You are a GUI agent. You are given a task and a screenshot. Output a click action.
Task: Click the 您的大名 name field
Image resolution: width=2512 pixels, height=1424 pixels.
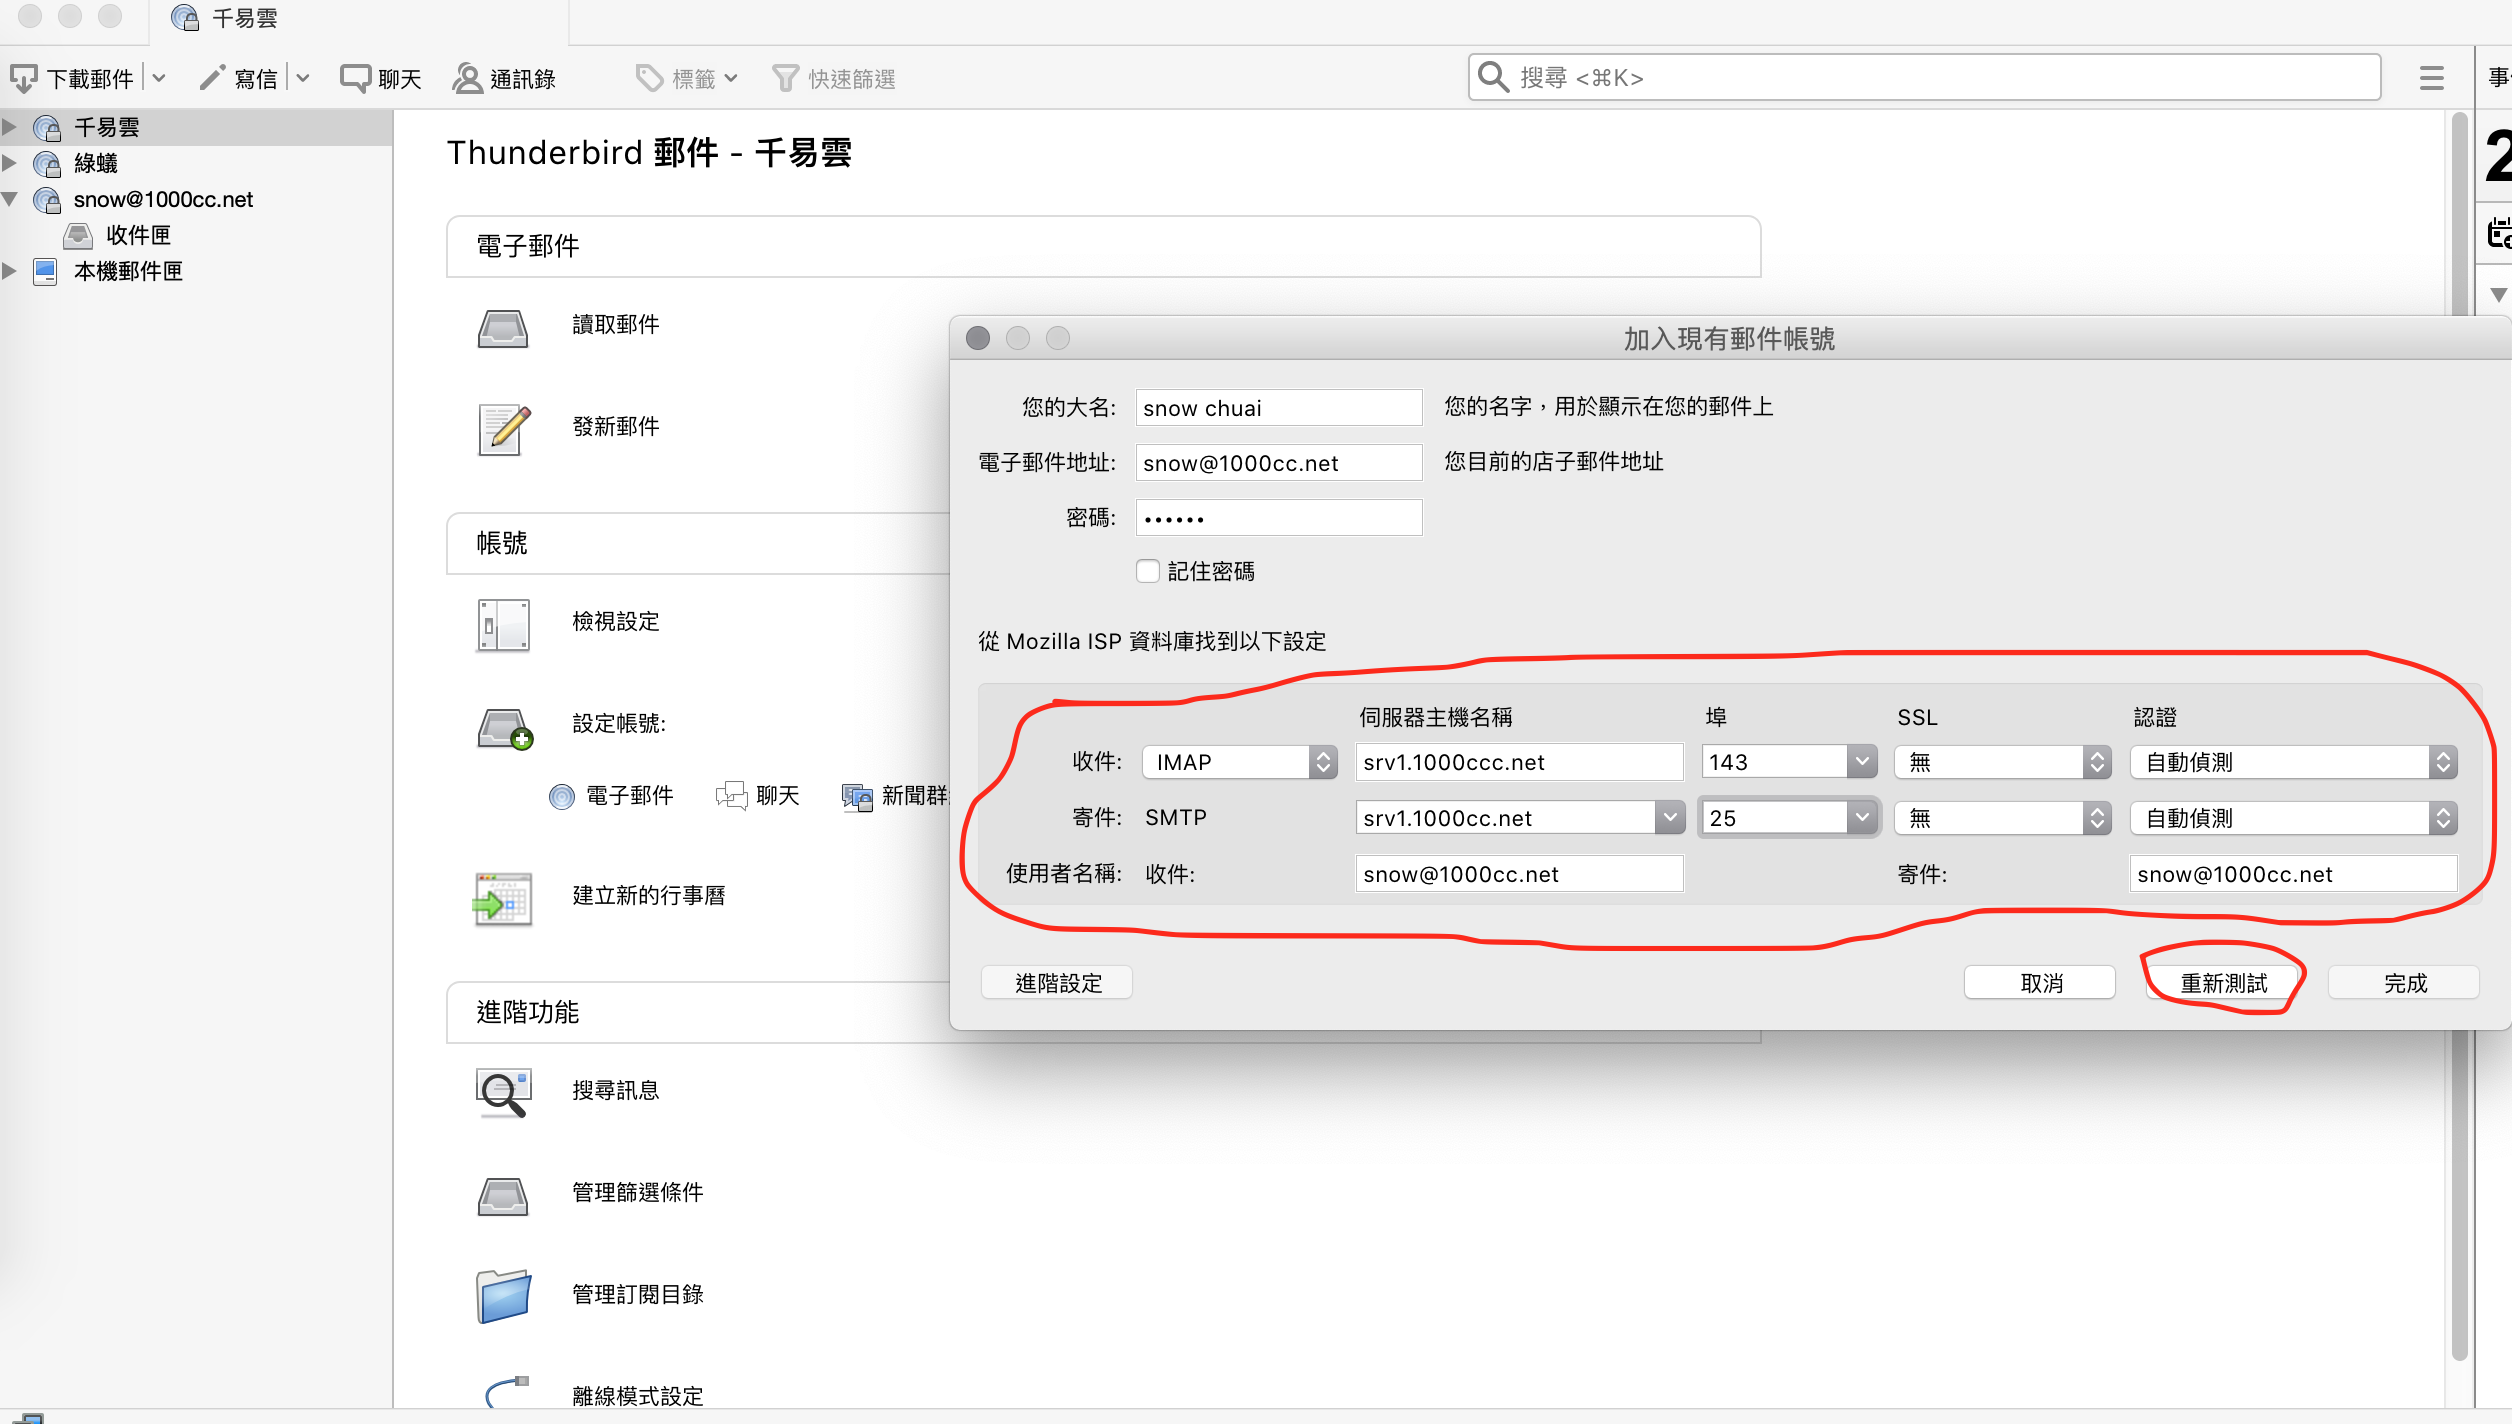point(1279,407)
